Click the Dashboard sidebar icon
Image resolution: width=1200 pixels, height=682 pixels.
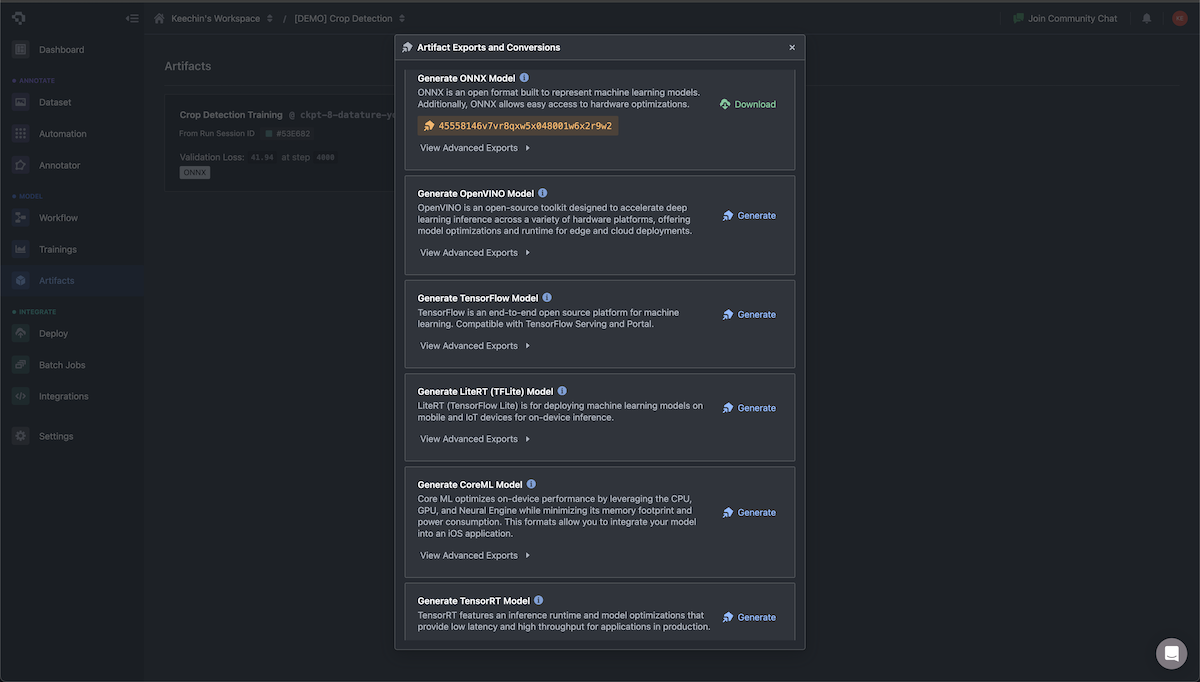[21, 49]
